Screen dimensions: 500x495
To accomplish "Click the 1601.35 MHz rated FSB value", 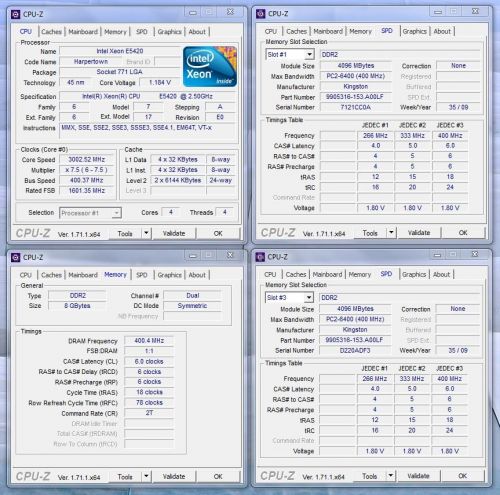I will coord(87,191).
